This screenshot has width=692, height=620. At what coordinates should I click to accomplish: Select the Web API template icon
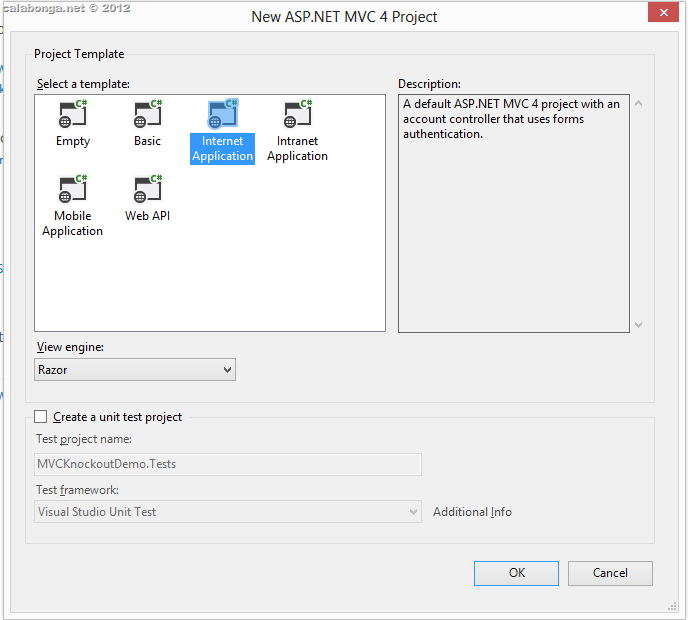click(148, 189)
